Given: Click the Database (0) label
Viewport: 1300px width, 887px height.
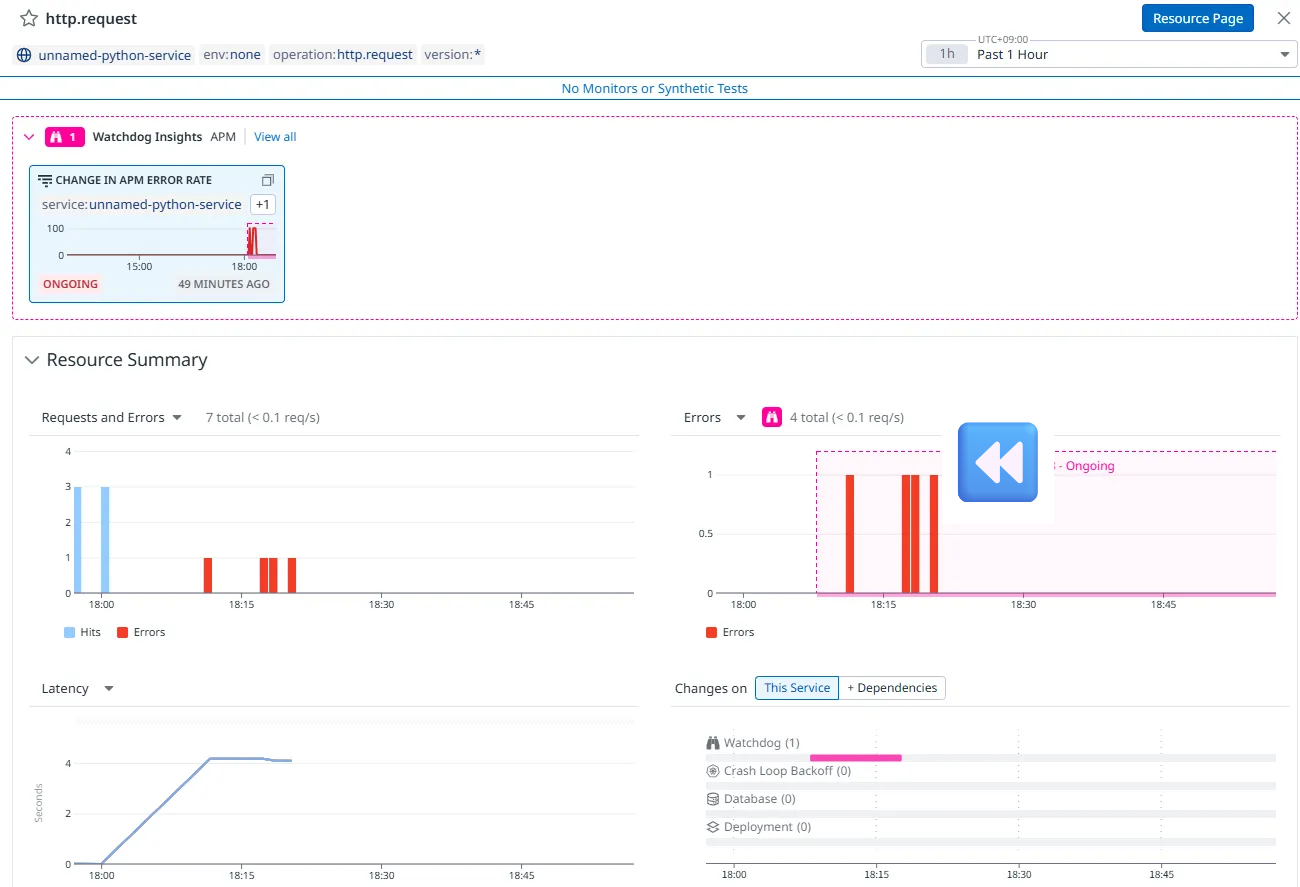Looking at the screenshot, I should (760, 799).
